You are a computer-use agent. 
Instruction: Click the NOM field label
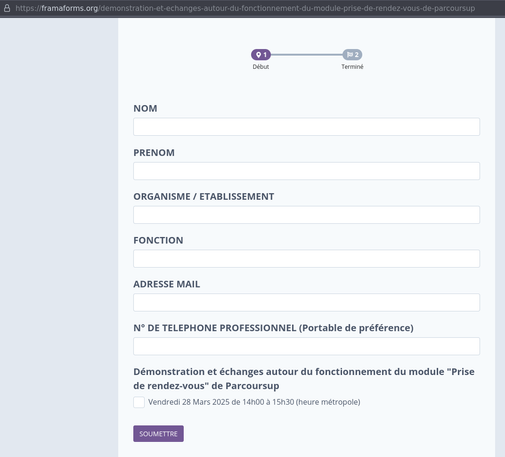[x=145, y=108]
